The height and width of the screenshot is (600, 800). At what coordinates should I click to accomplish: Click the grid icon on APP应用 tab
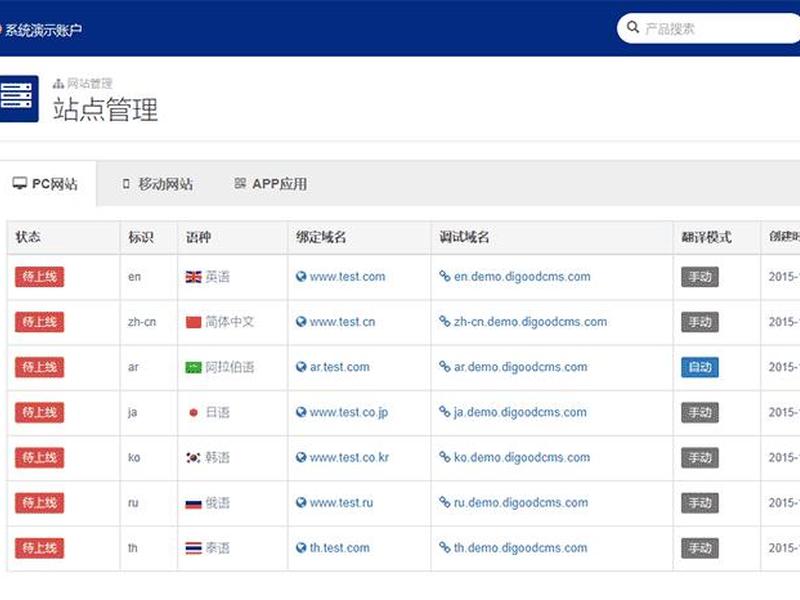240,183
